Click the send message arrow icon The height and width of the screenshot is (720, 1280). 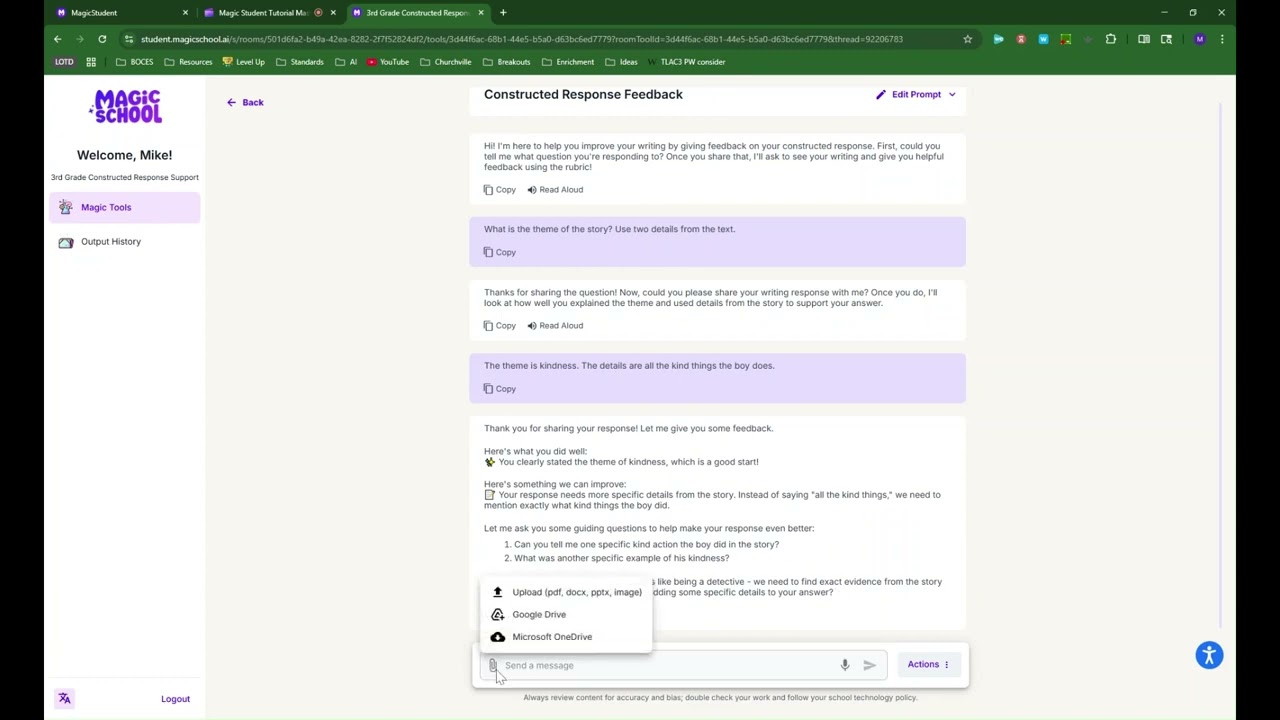click(869, 665)
